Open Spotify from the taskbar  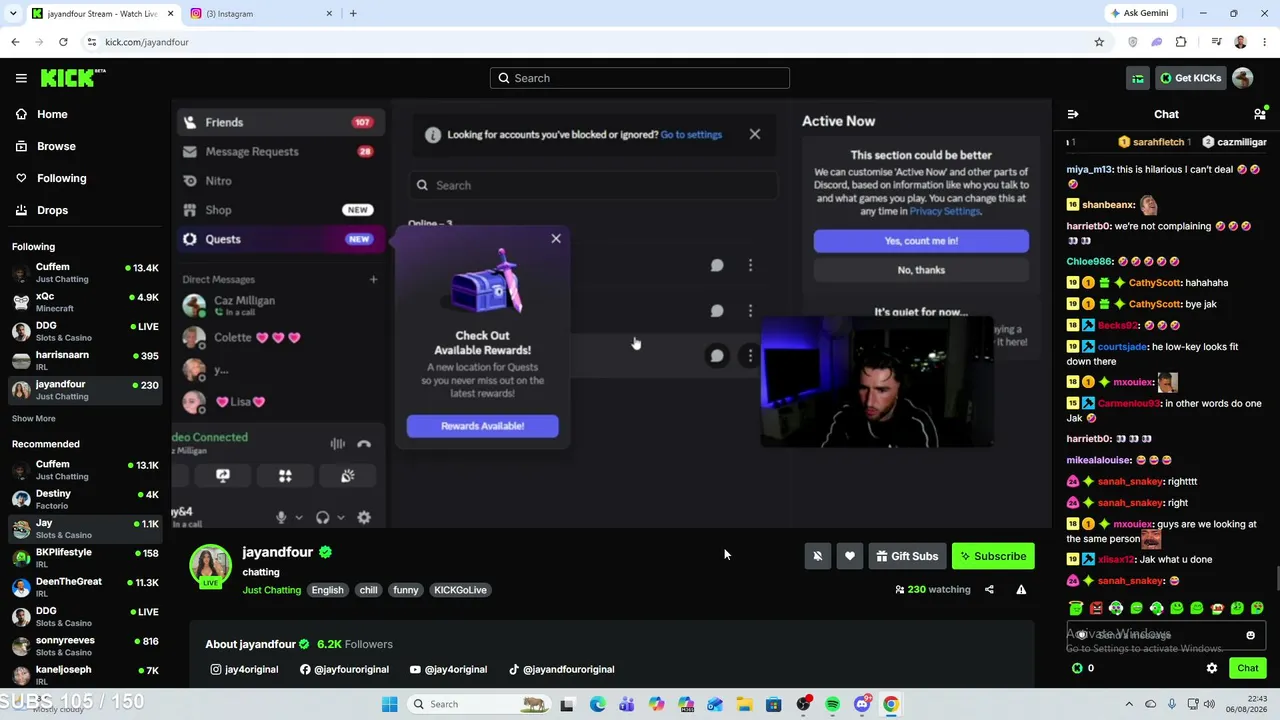pos(832,704)
